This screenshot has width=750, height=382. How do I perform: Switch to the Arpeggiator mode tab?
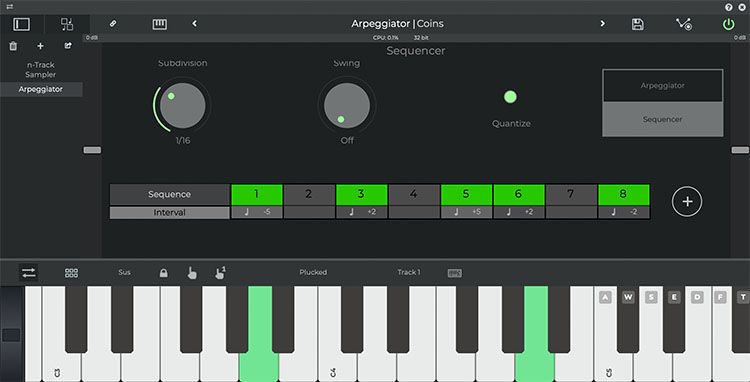pos(662,86)
